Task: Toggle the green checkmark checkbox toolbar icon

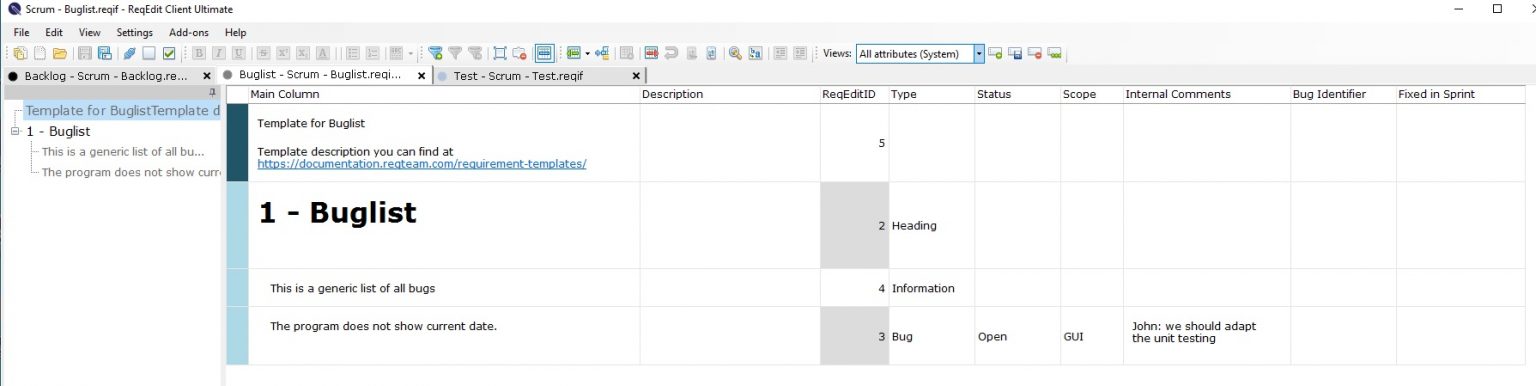Action: point(169,54)
